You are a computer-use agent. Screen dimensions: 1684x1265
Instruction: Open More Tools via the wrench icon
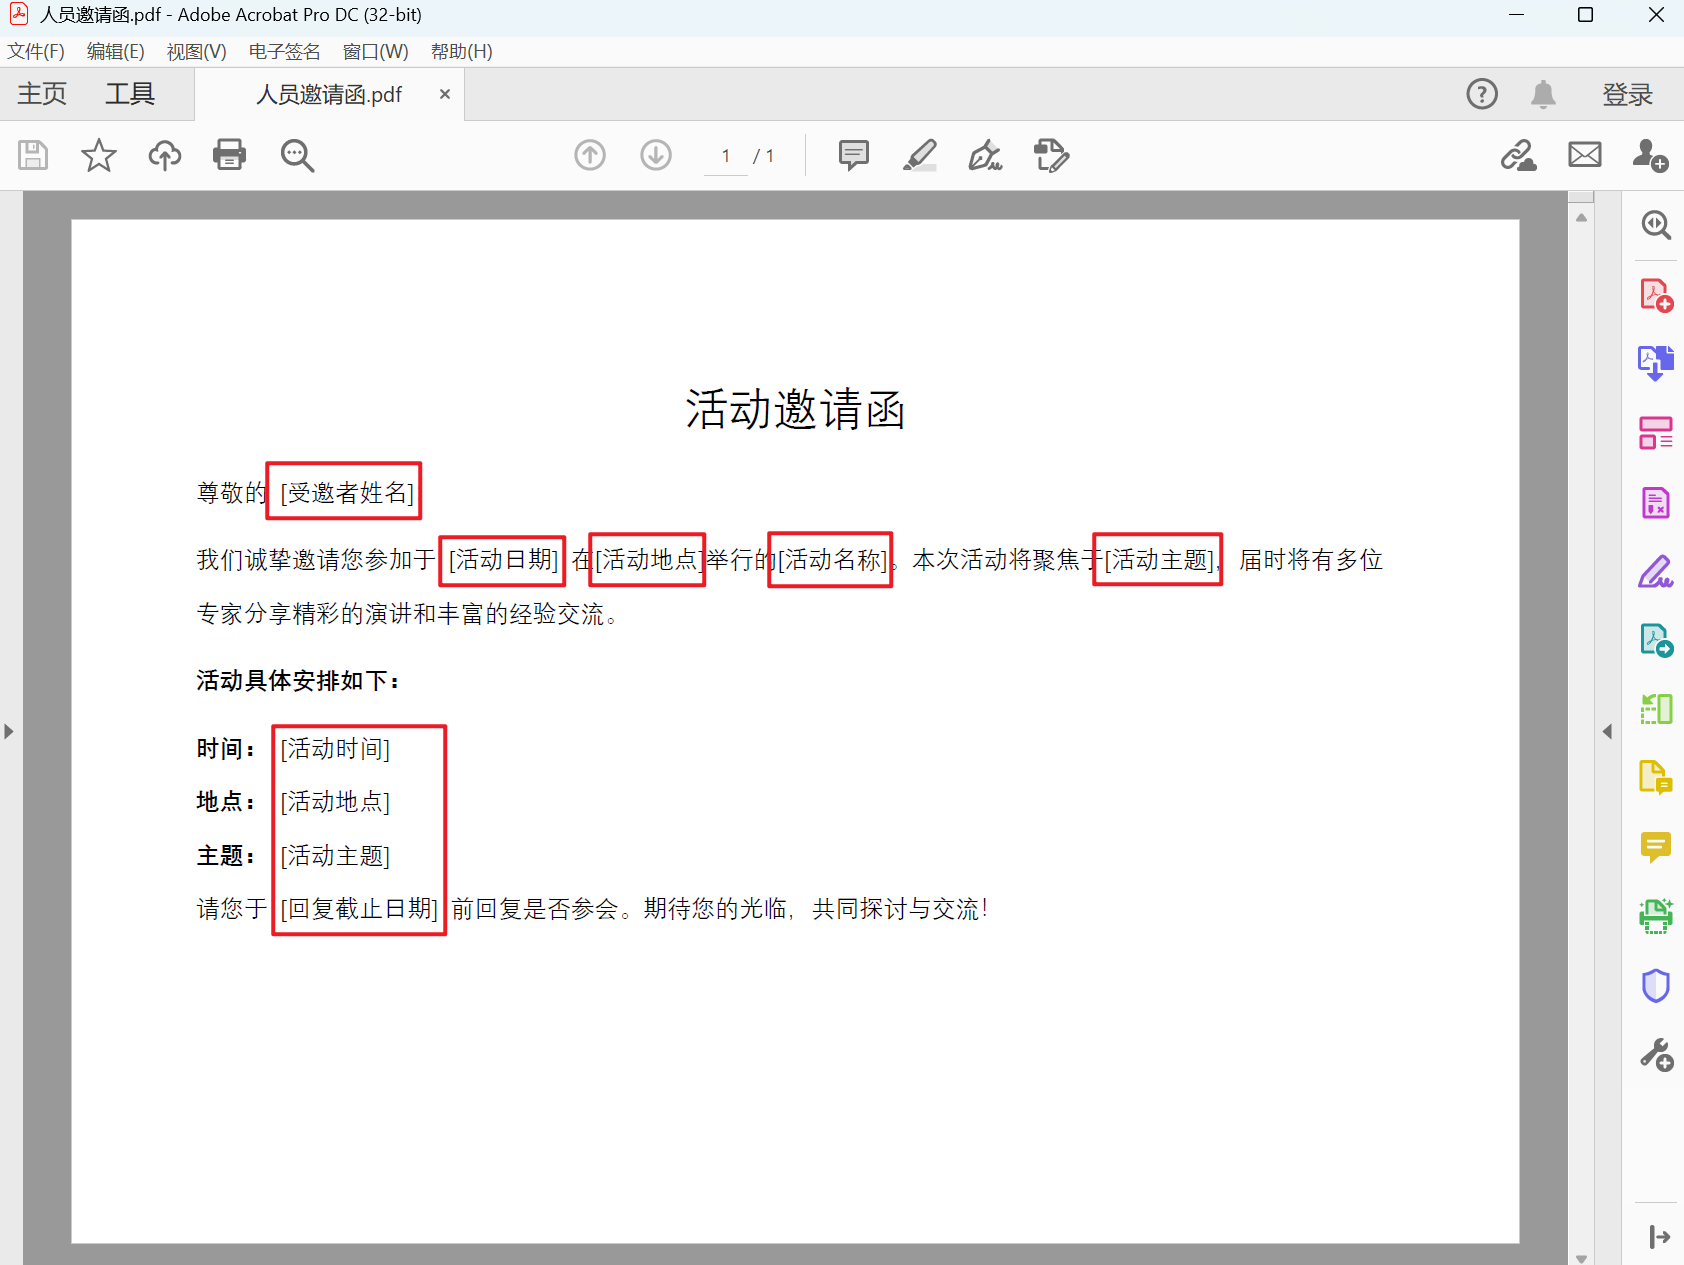(x=1655, y=1053)
